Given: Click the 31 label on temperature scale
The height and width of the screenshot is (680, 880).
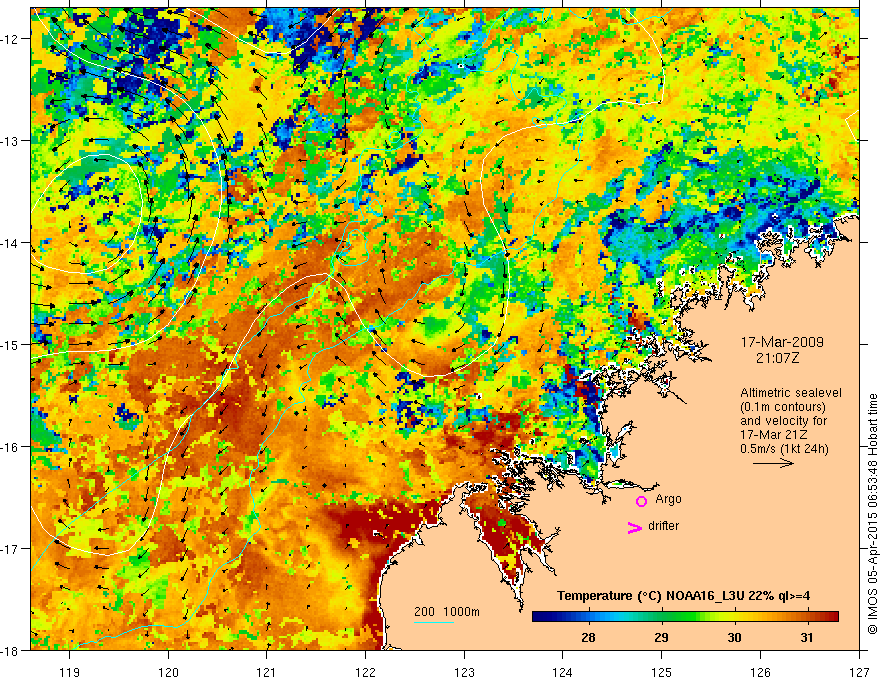Looking at the screenshot, I should click(x=806, y=637).
